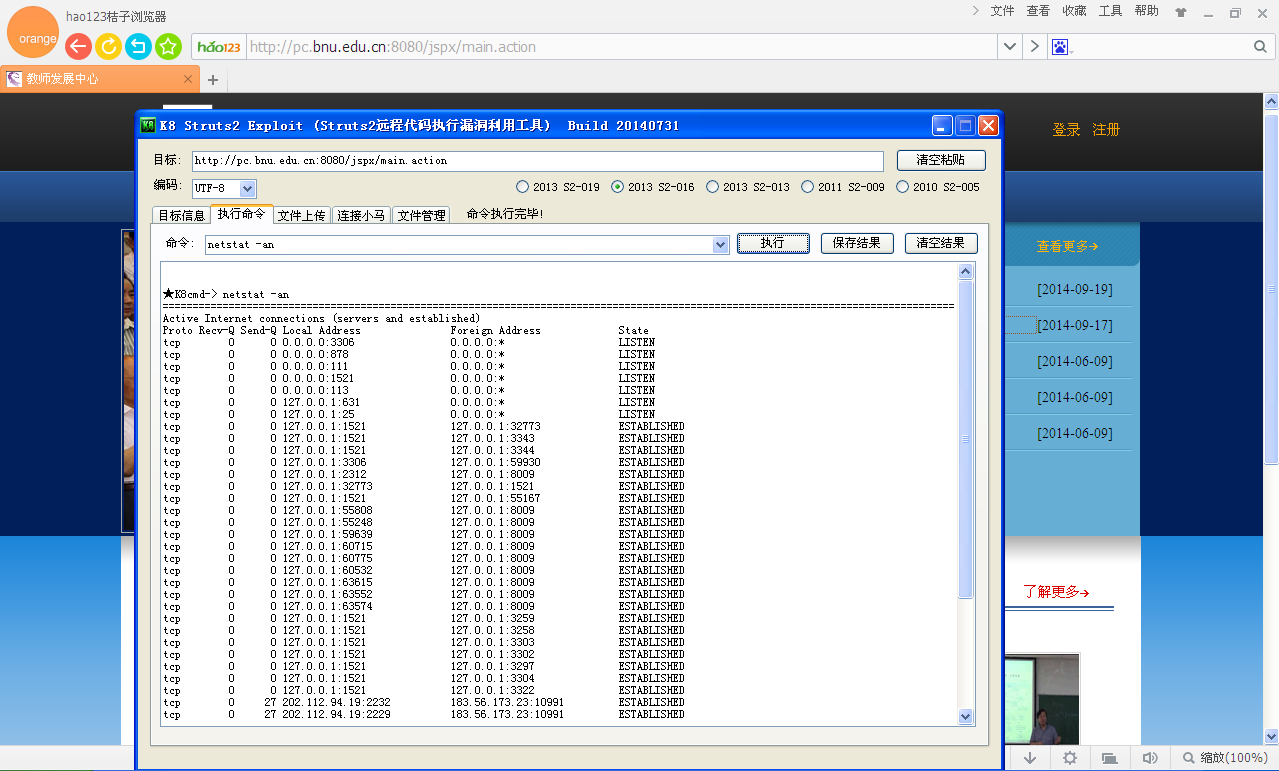Click the output pane vertical scrollbar thumb
The height and width of the screenshot is (771, 1279).
pyautogui.click(x=965, y=439)
